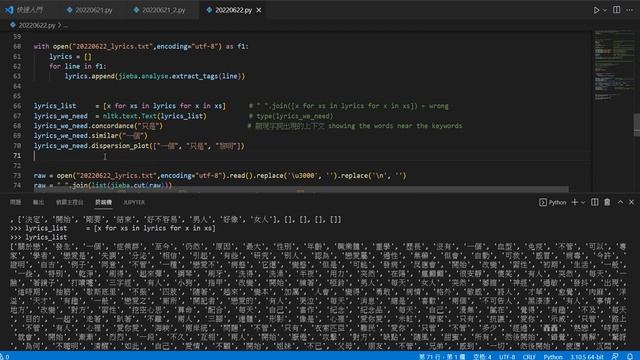Click line number 66 in the gutter

(17, 106)
